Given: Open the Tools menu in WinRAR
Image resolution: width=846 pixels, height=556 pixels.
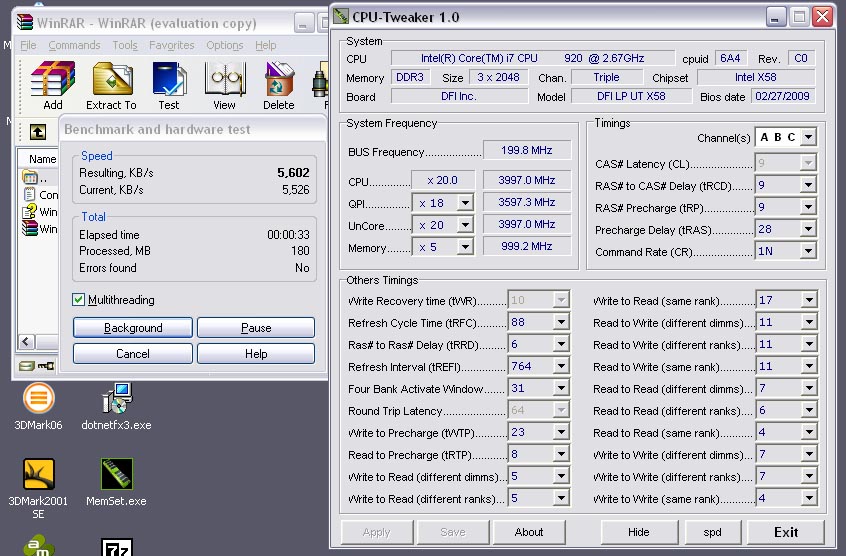Looking at the screenshot, I should [x=125, y=45].
